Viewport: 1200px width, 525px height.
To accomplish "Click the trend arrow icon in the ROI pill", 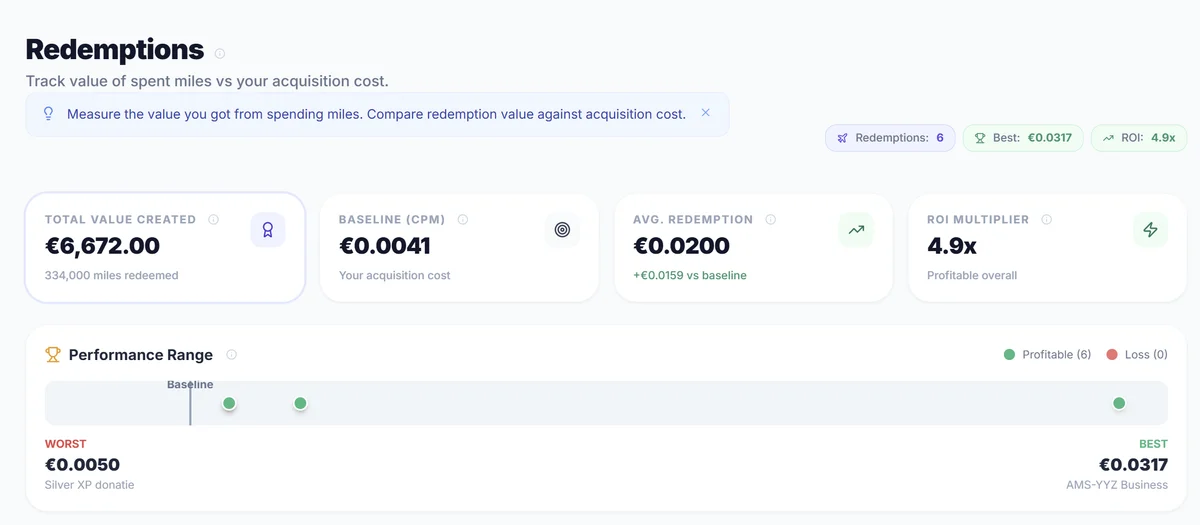I will pos(1108,138).
